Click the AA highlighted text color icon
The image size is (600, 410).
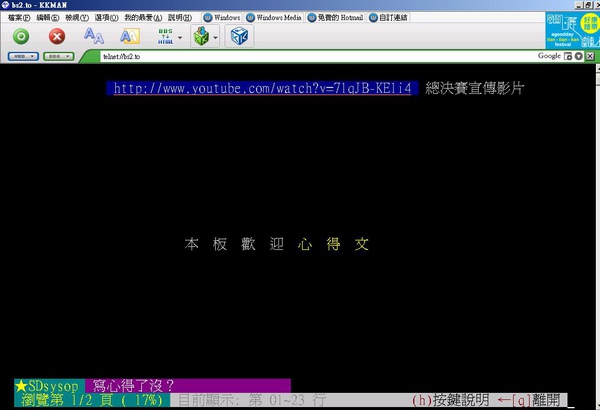130,36
